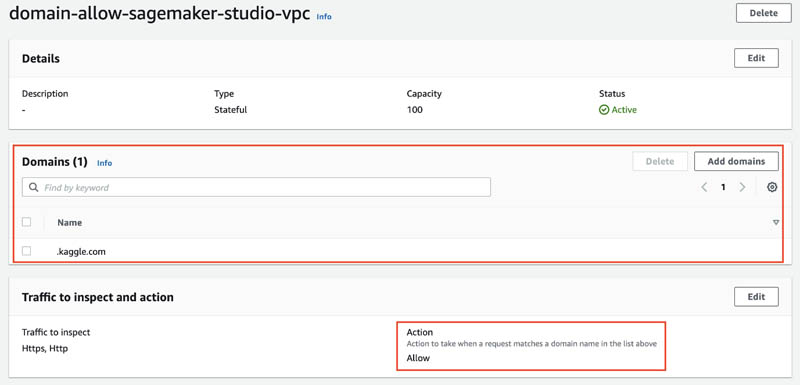Edit traffic to inspect and action

(x=756, y=297)
